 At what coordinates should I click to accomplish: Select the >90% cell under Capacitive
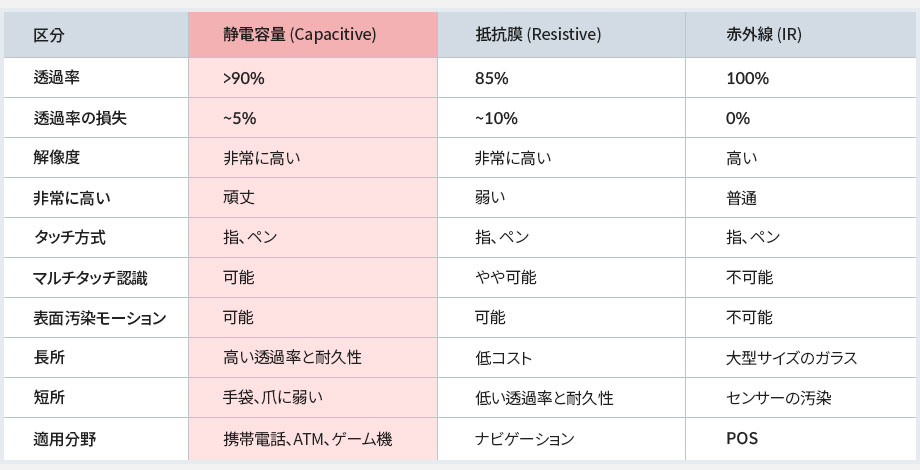[x=313, y=78]
